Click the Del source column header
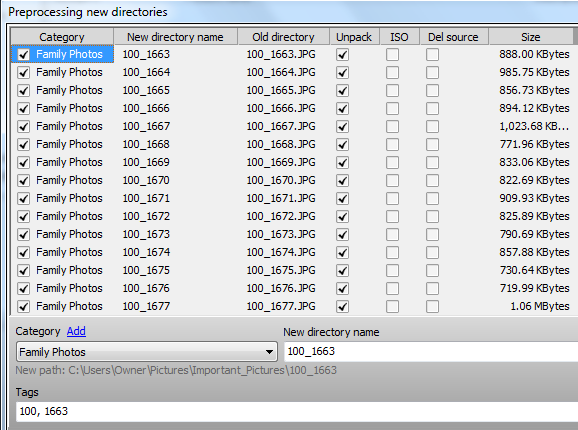 (x=453, y=37)
